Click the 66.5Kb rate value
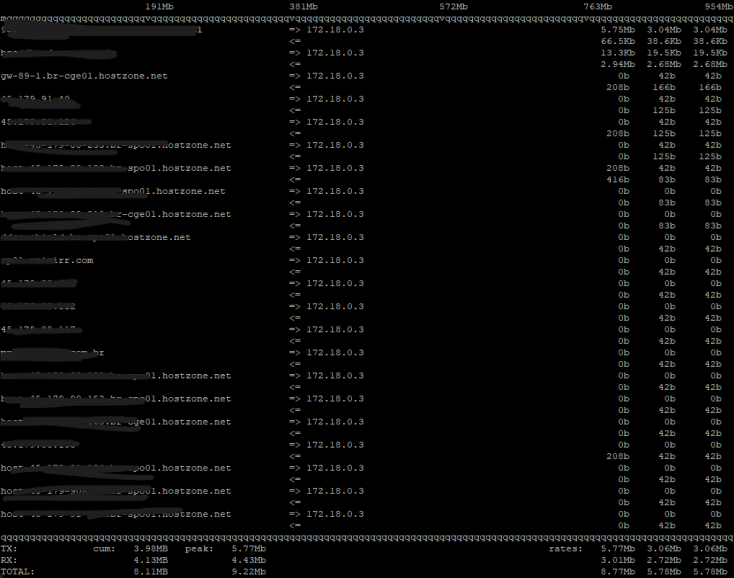The height and width of the screenshot is (578, 734). [618, 41]
